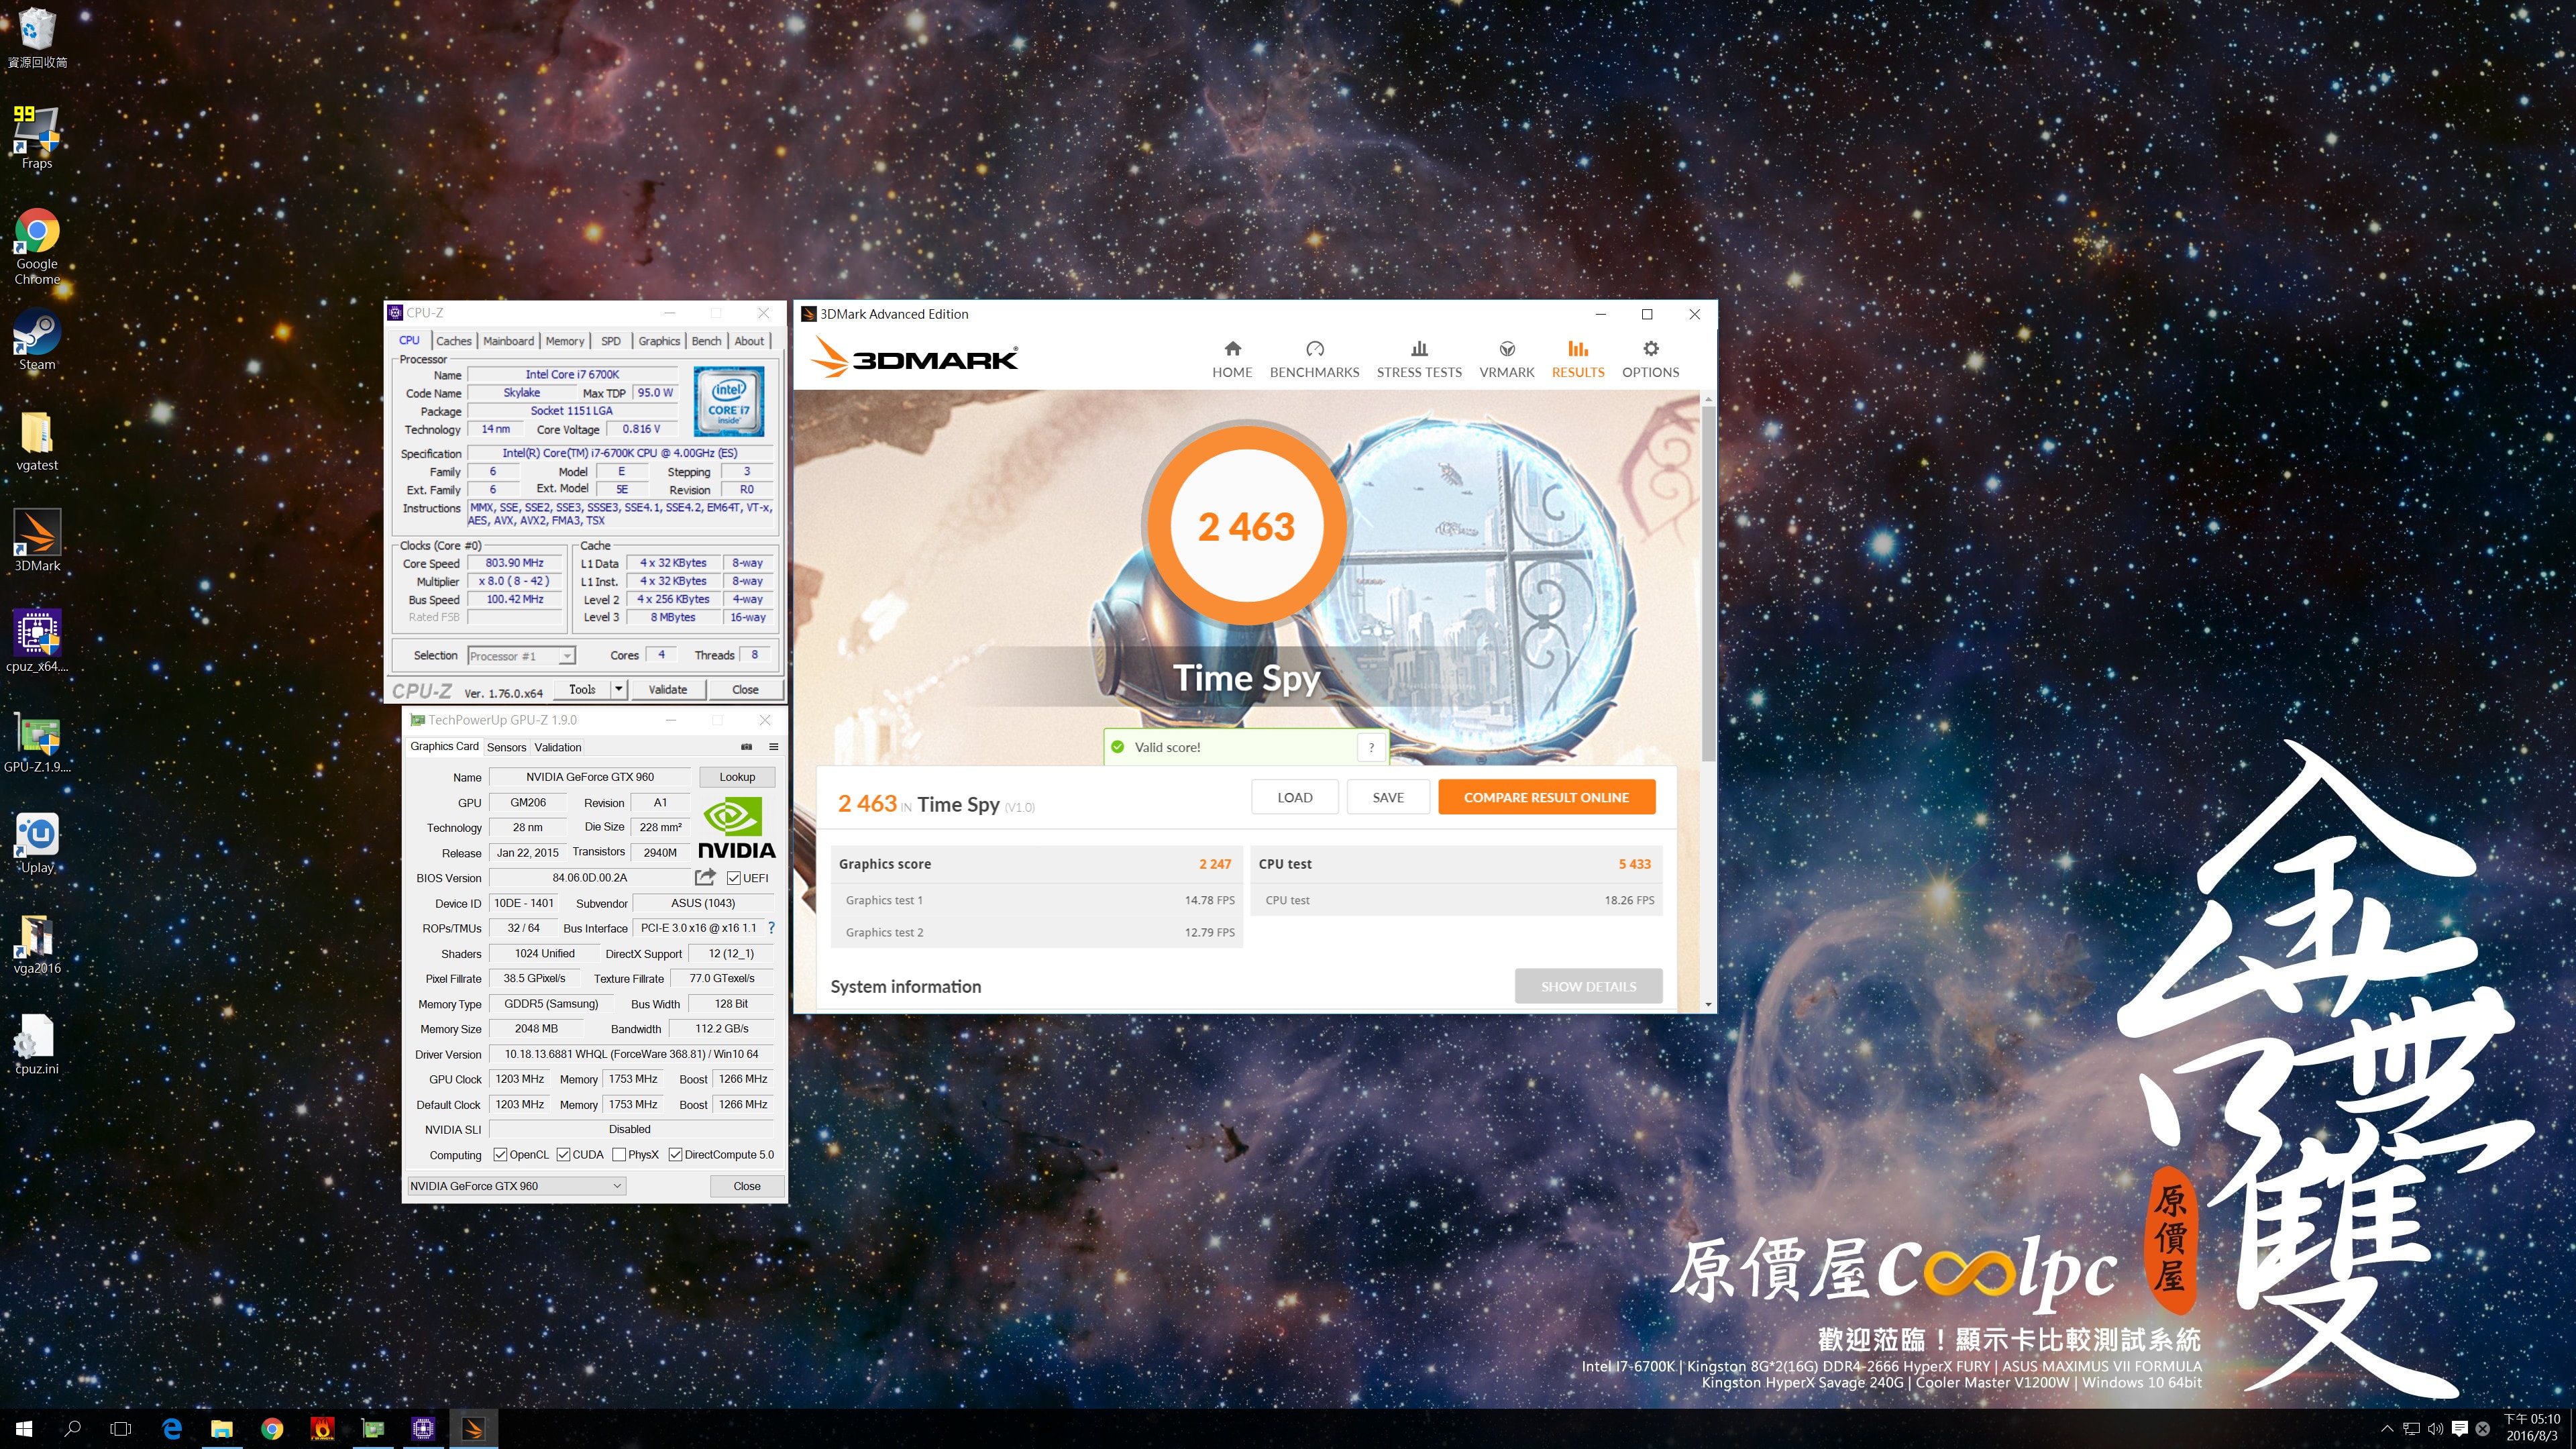Open 3DMark BENCHMARKS section
Screen dimensions: 2576x1449
1314,359
